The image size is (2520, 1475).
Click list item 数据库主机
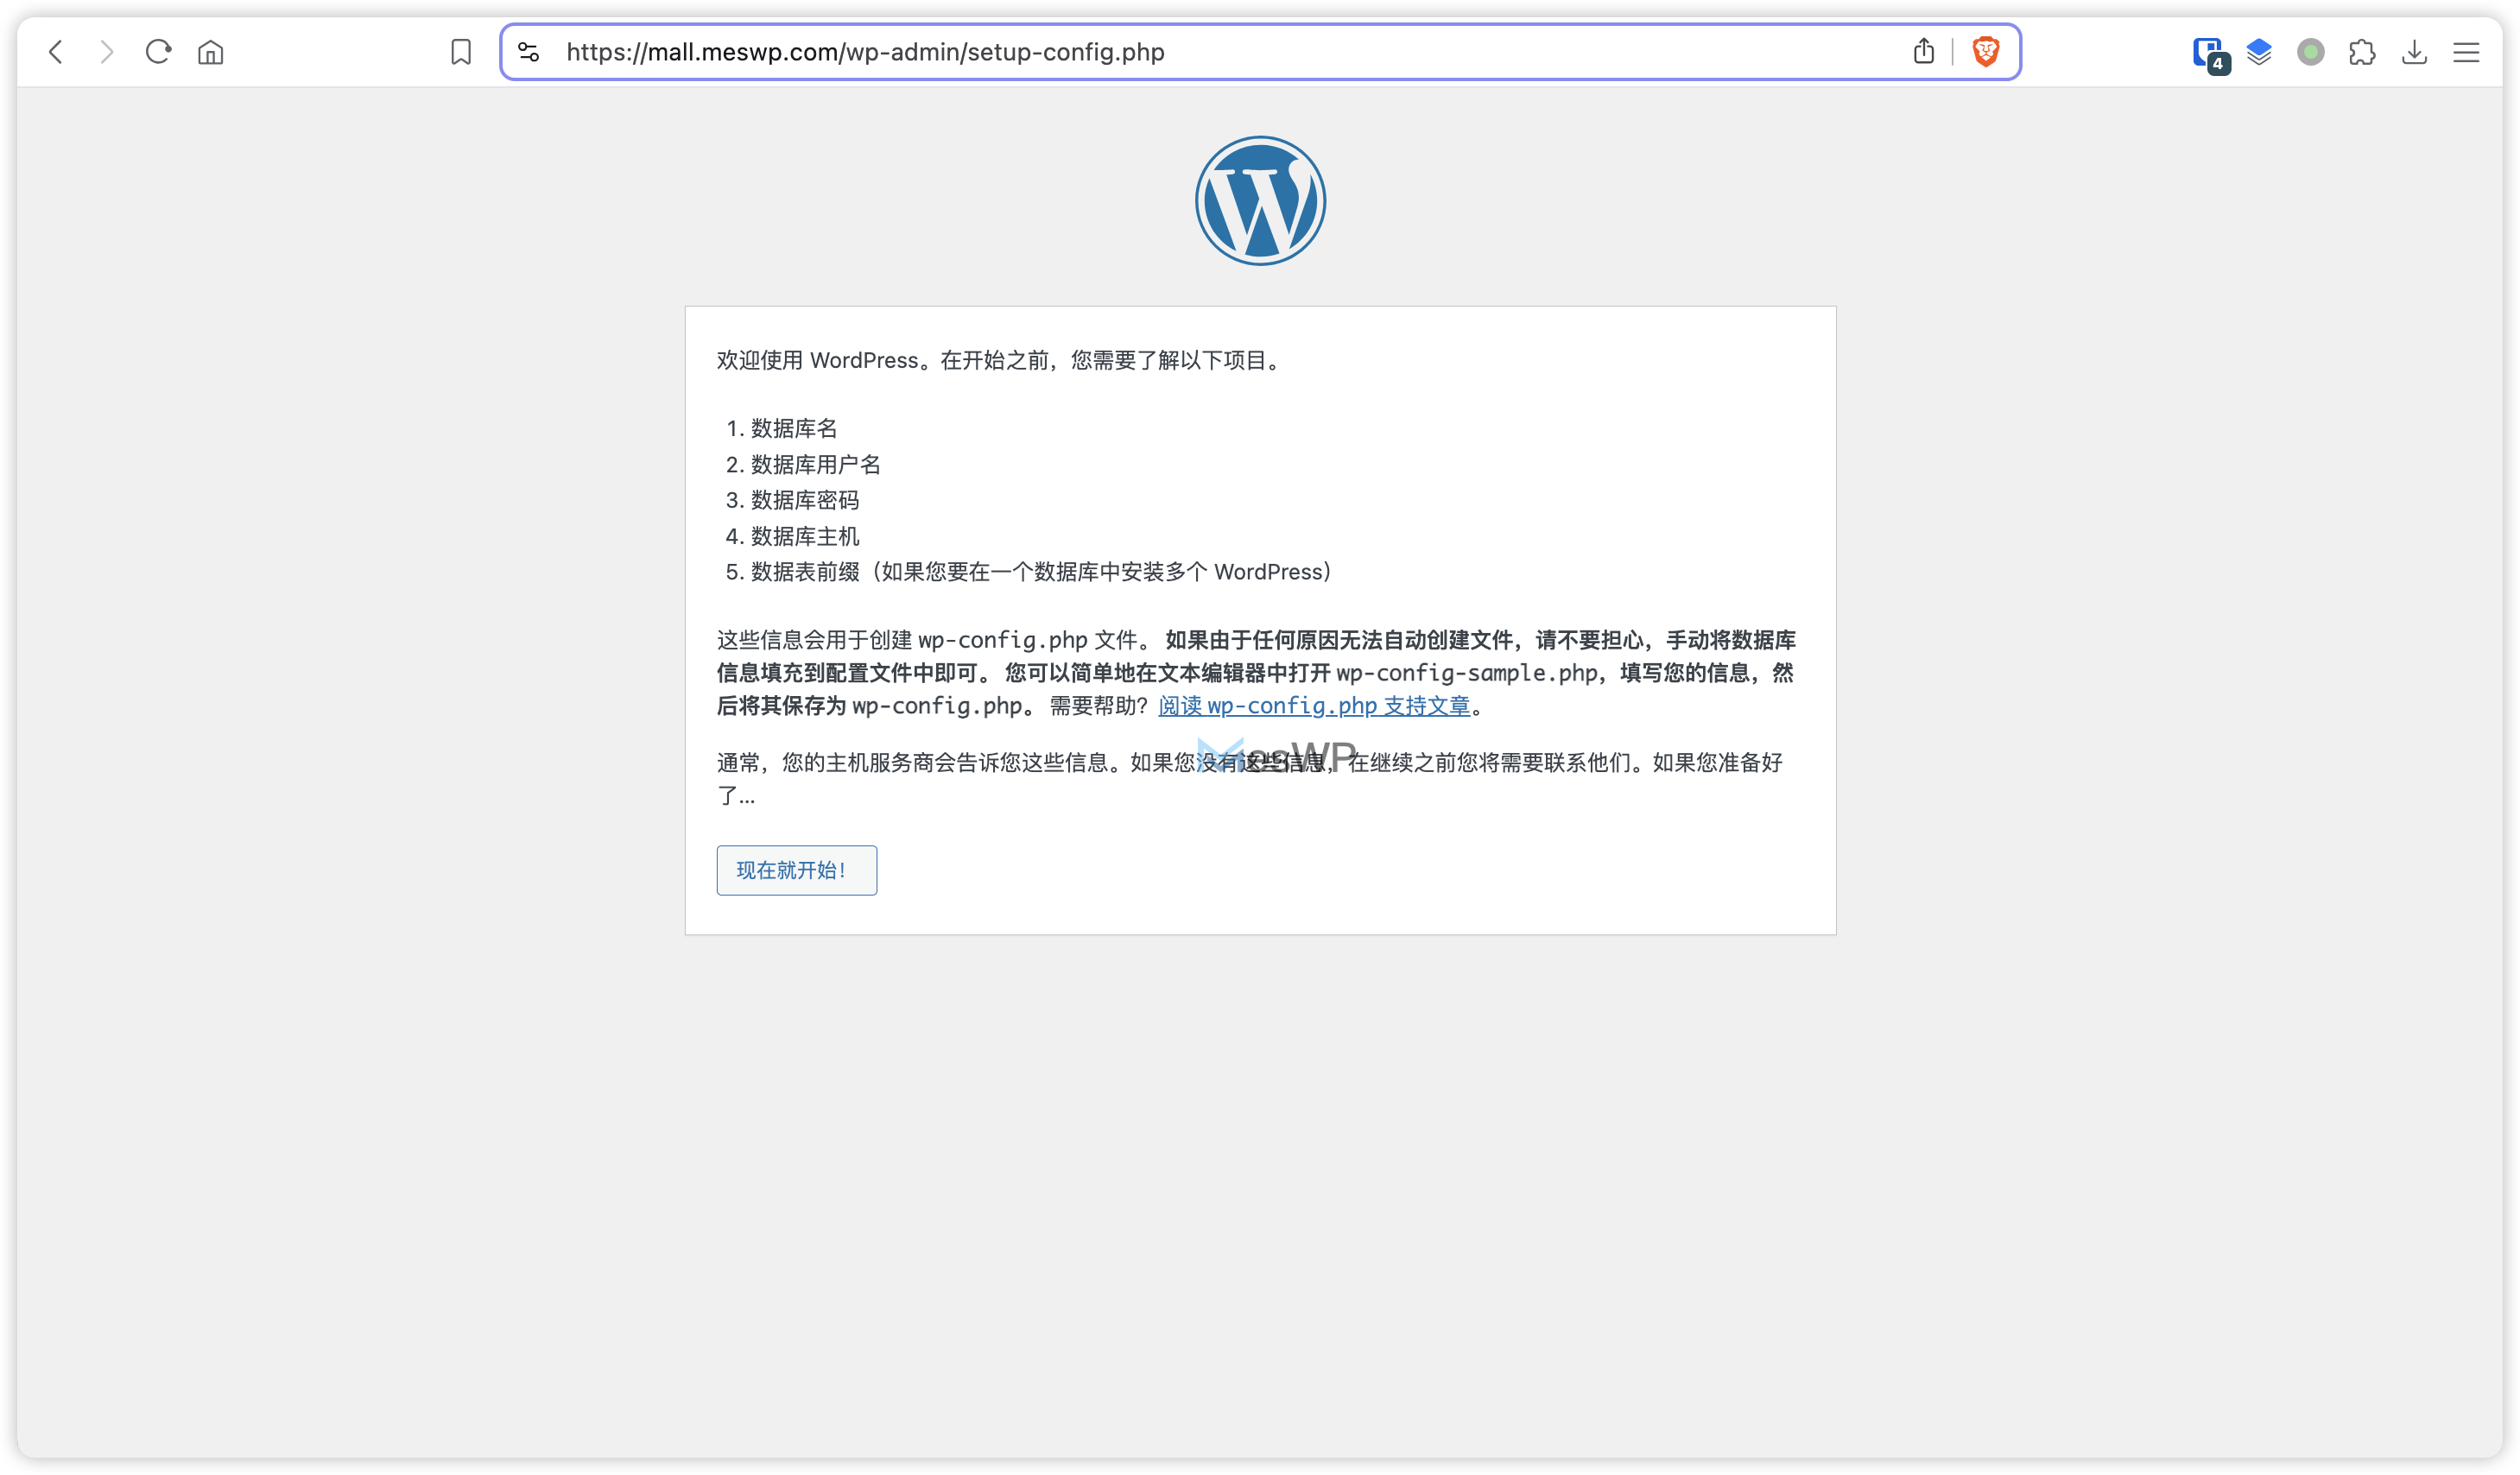coord(805,537)
